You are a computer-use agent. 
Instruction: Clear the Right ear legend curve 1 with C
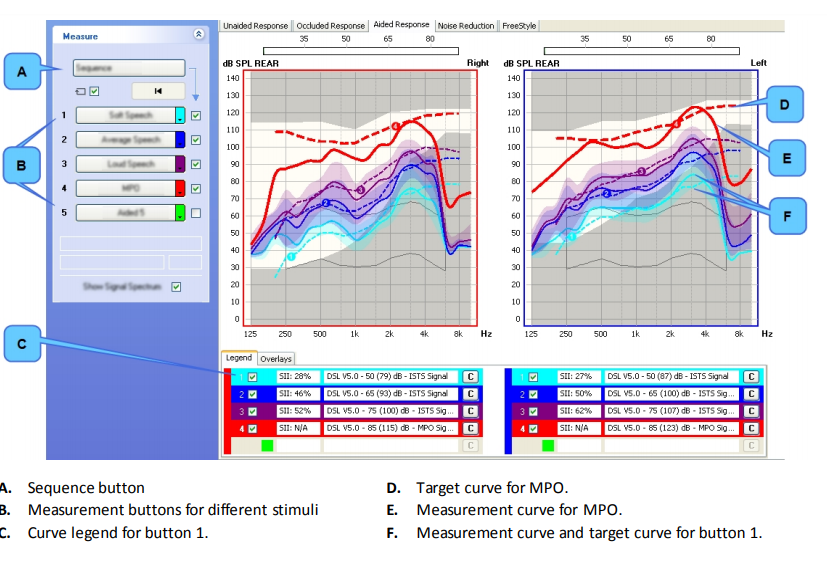point(470,377)
